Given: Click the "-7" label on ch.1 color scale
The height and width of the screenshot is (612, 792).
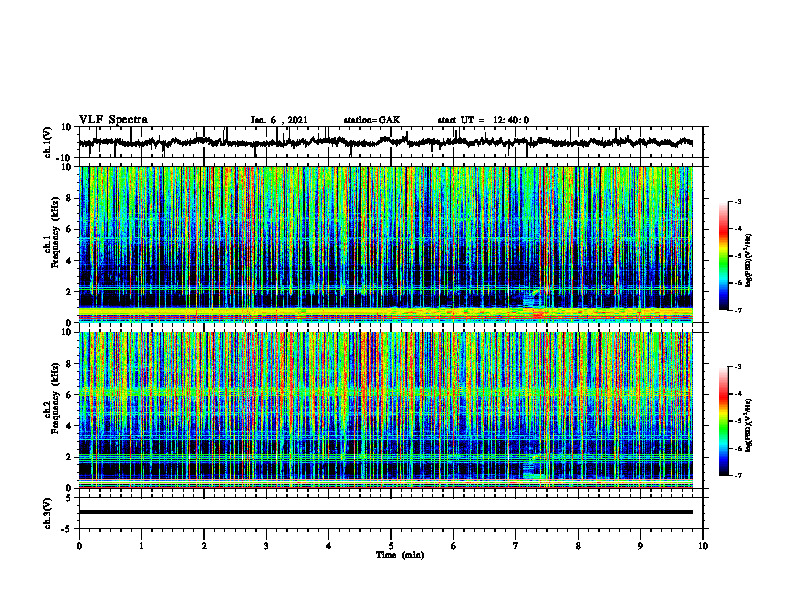Looking at the screenshot, I should coord(737,310).
